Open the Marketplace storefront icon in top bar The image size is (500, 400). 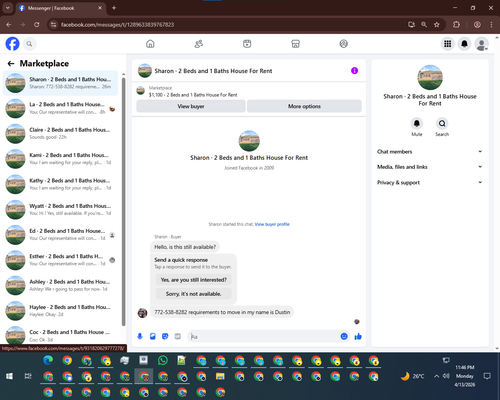(x=295, y=44)
